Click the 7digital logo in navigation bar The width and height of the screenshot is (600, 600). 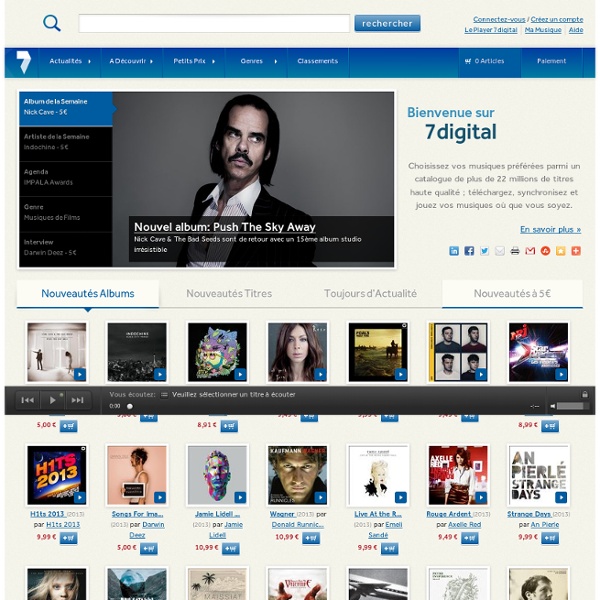click(x=23, y=62)
